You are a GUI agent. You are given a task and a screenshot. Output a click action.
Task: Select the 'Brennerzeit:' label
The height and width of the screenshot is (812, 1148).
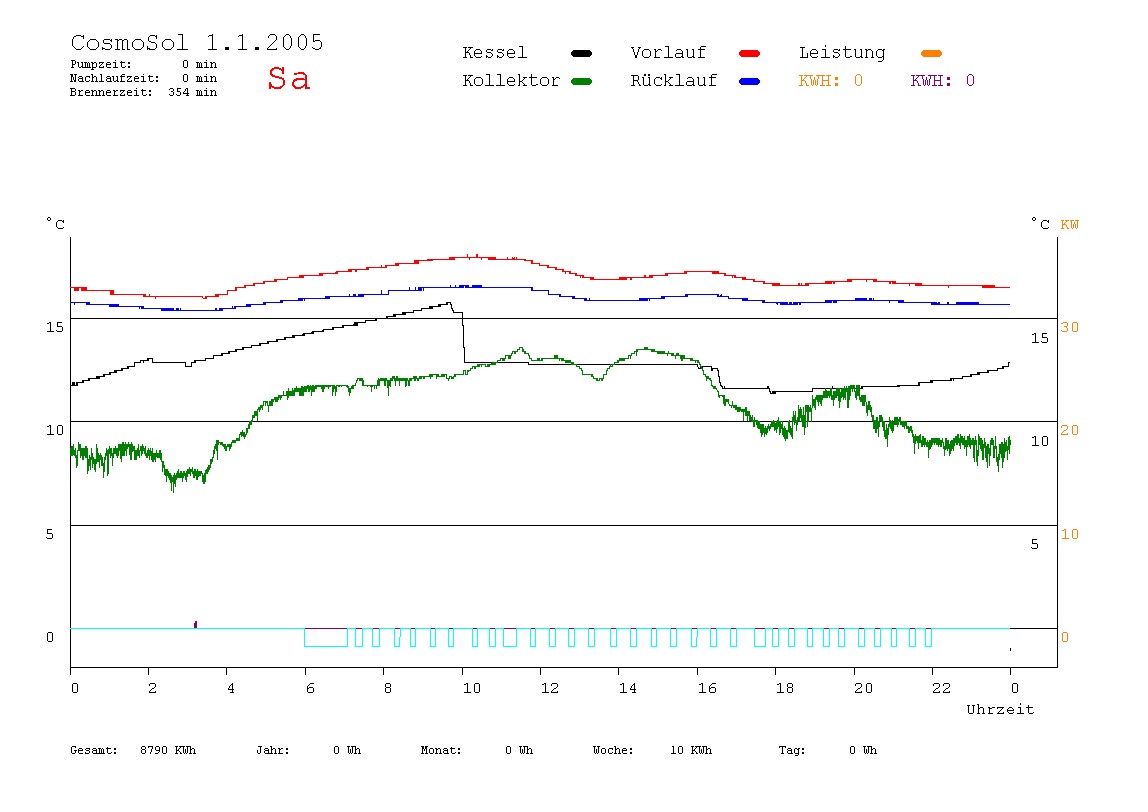pos(111,92)
